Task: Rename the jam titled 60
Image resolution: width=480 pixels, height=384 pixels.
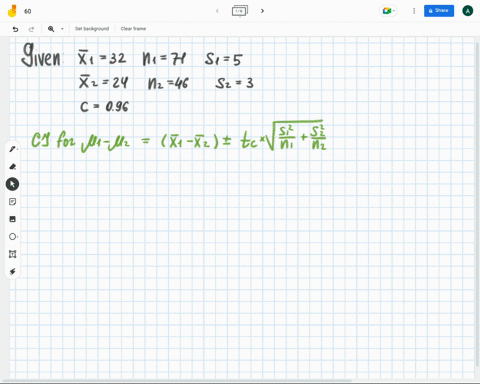Action: point(28,11)
